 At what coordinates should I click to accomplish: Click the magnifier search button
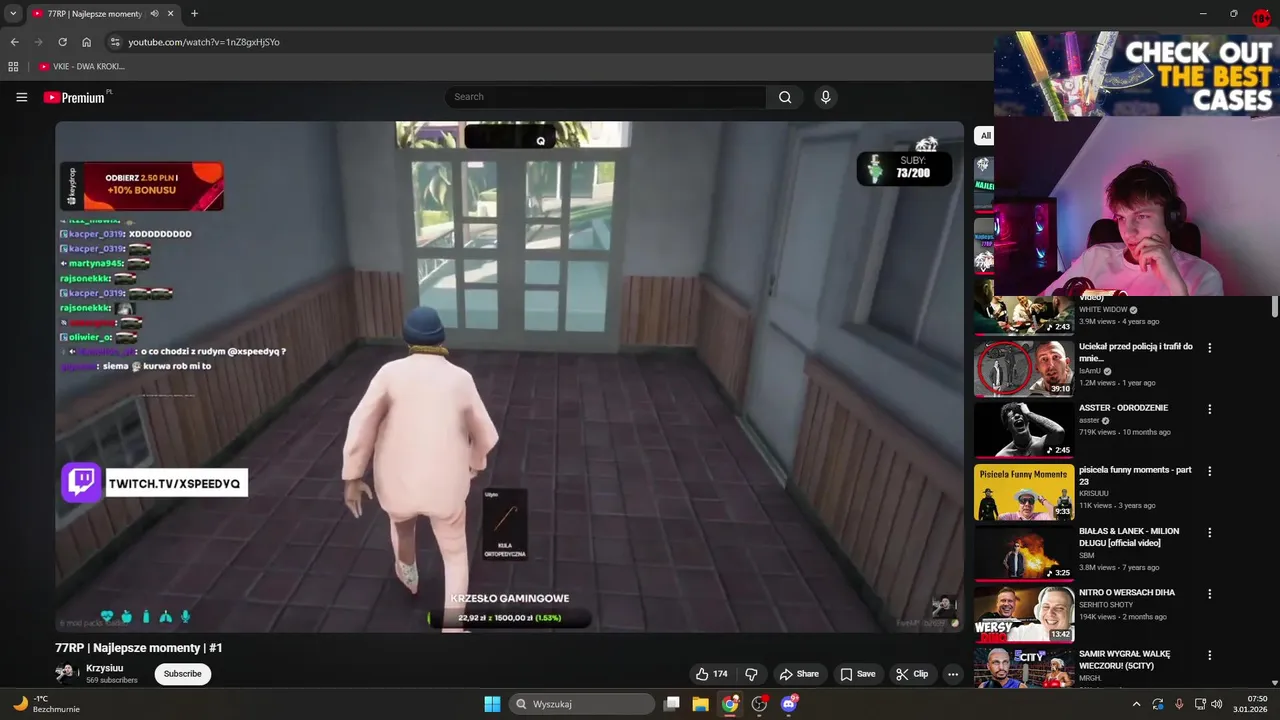point(785,97)
